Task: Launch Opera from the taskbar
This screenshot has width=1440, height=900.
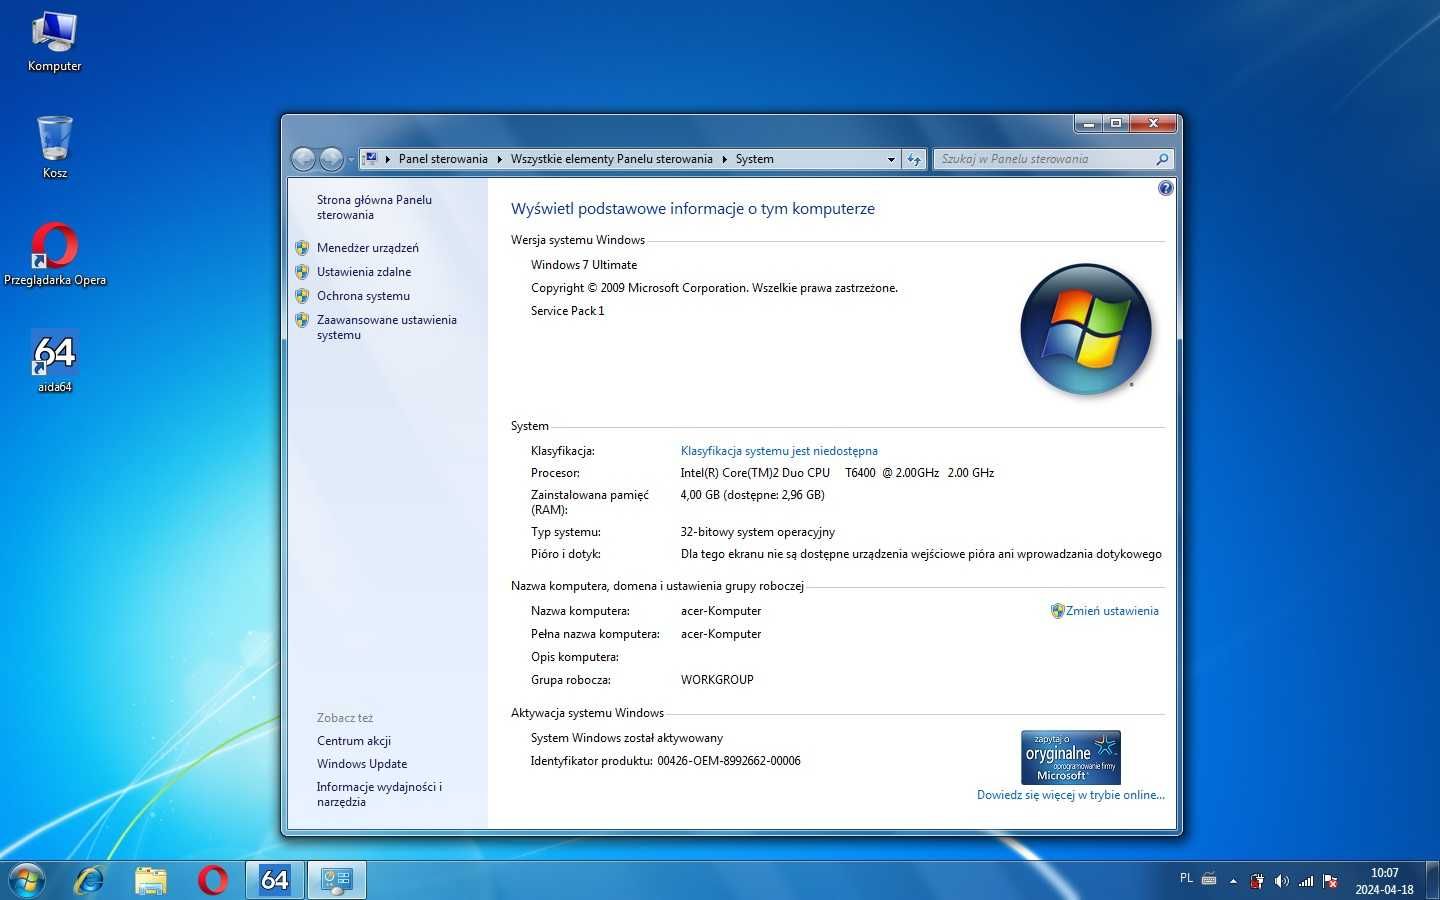Action: (212, 880)
